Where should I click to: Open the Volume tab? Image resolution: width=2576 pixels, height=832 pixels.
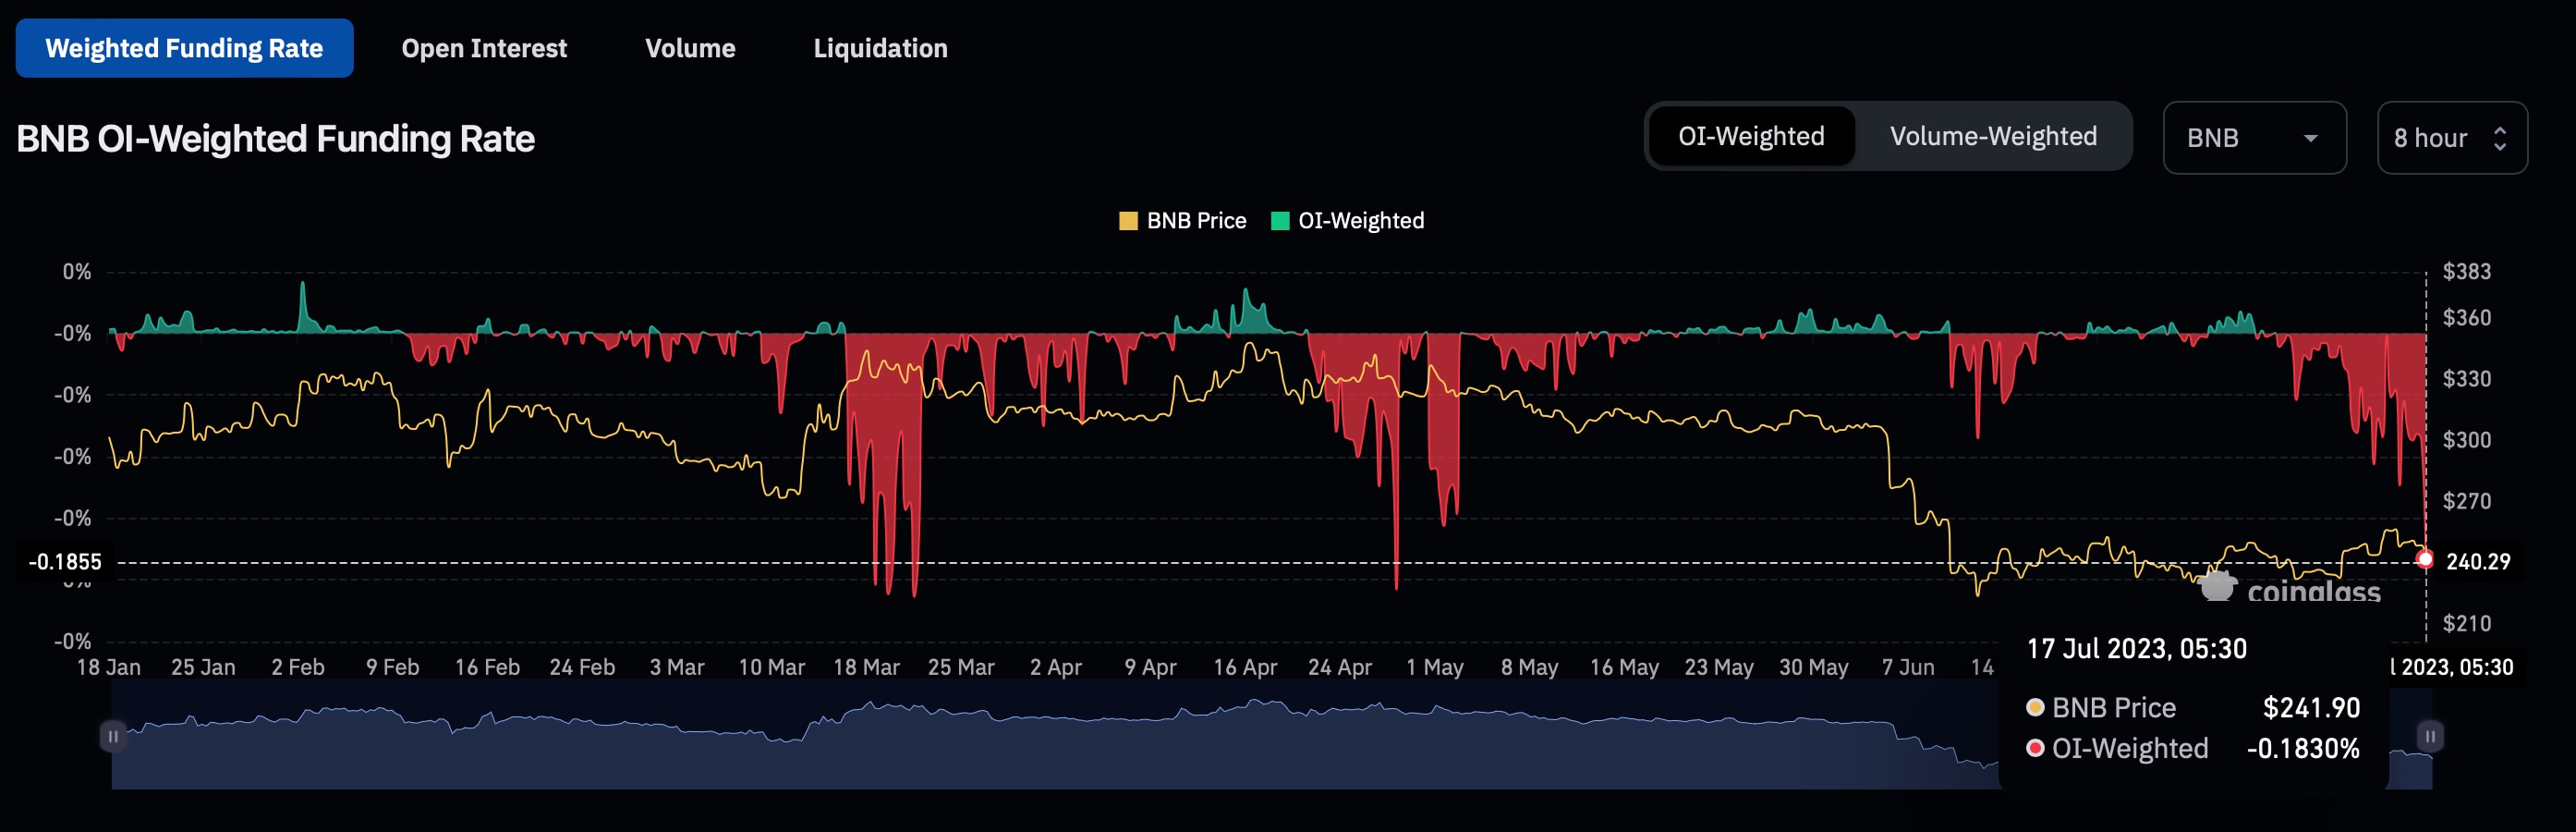(x=690, y=48)
